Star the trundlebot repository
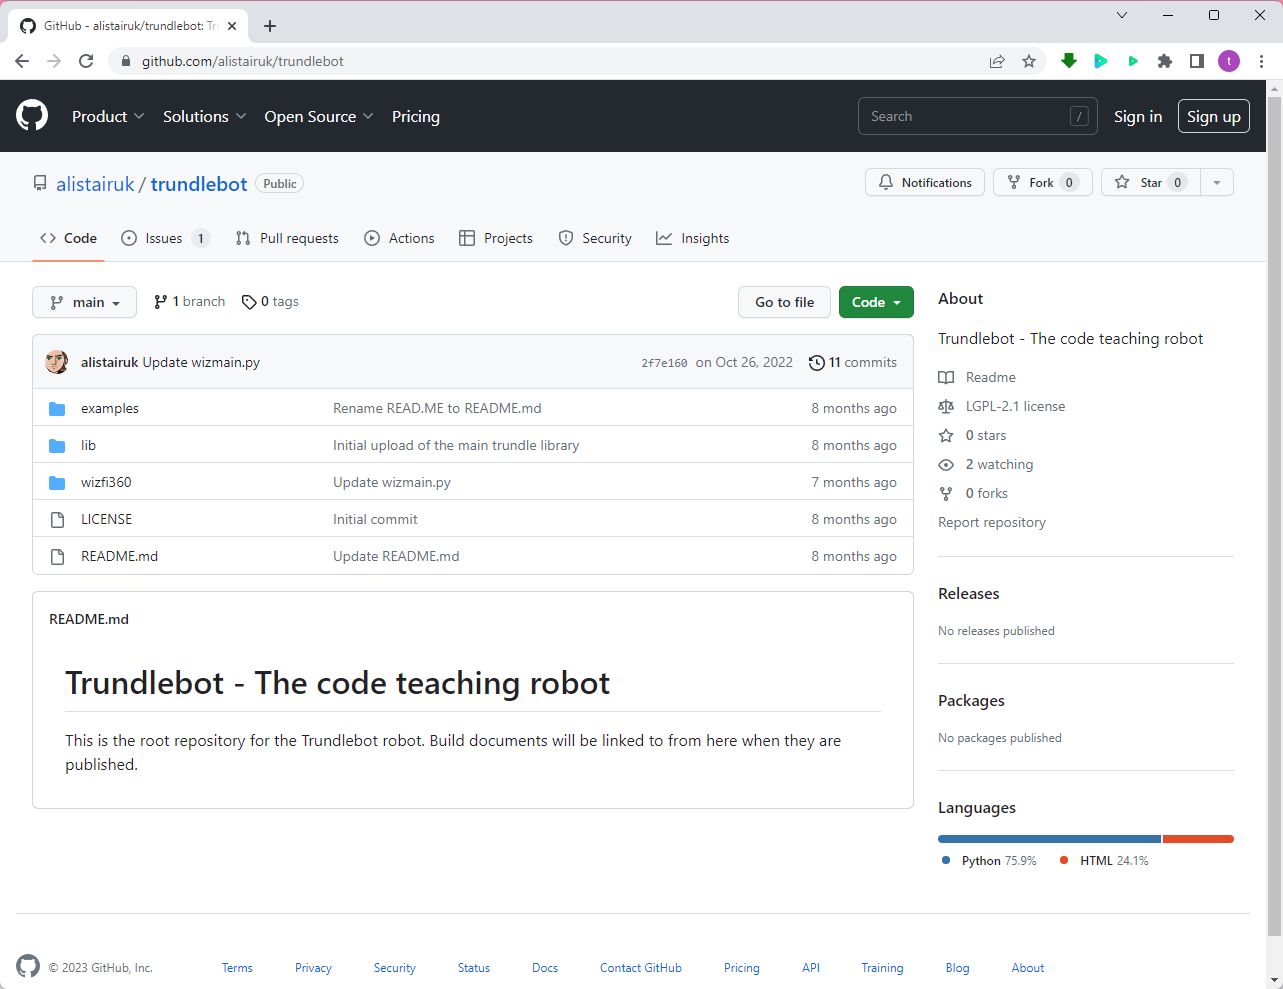 (1151, 182)
